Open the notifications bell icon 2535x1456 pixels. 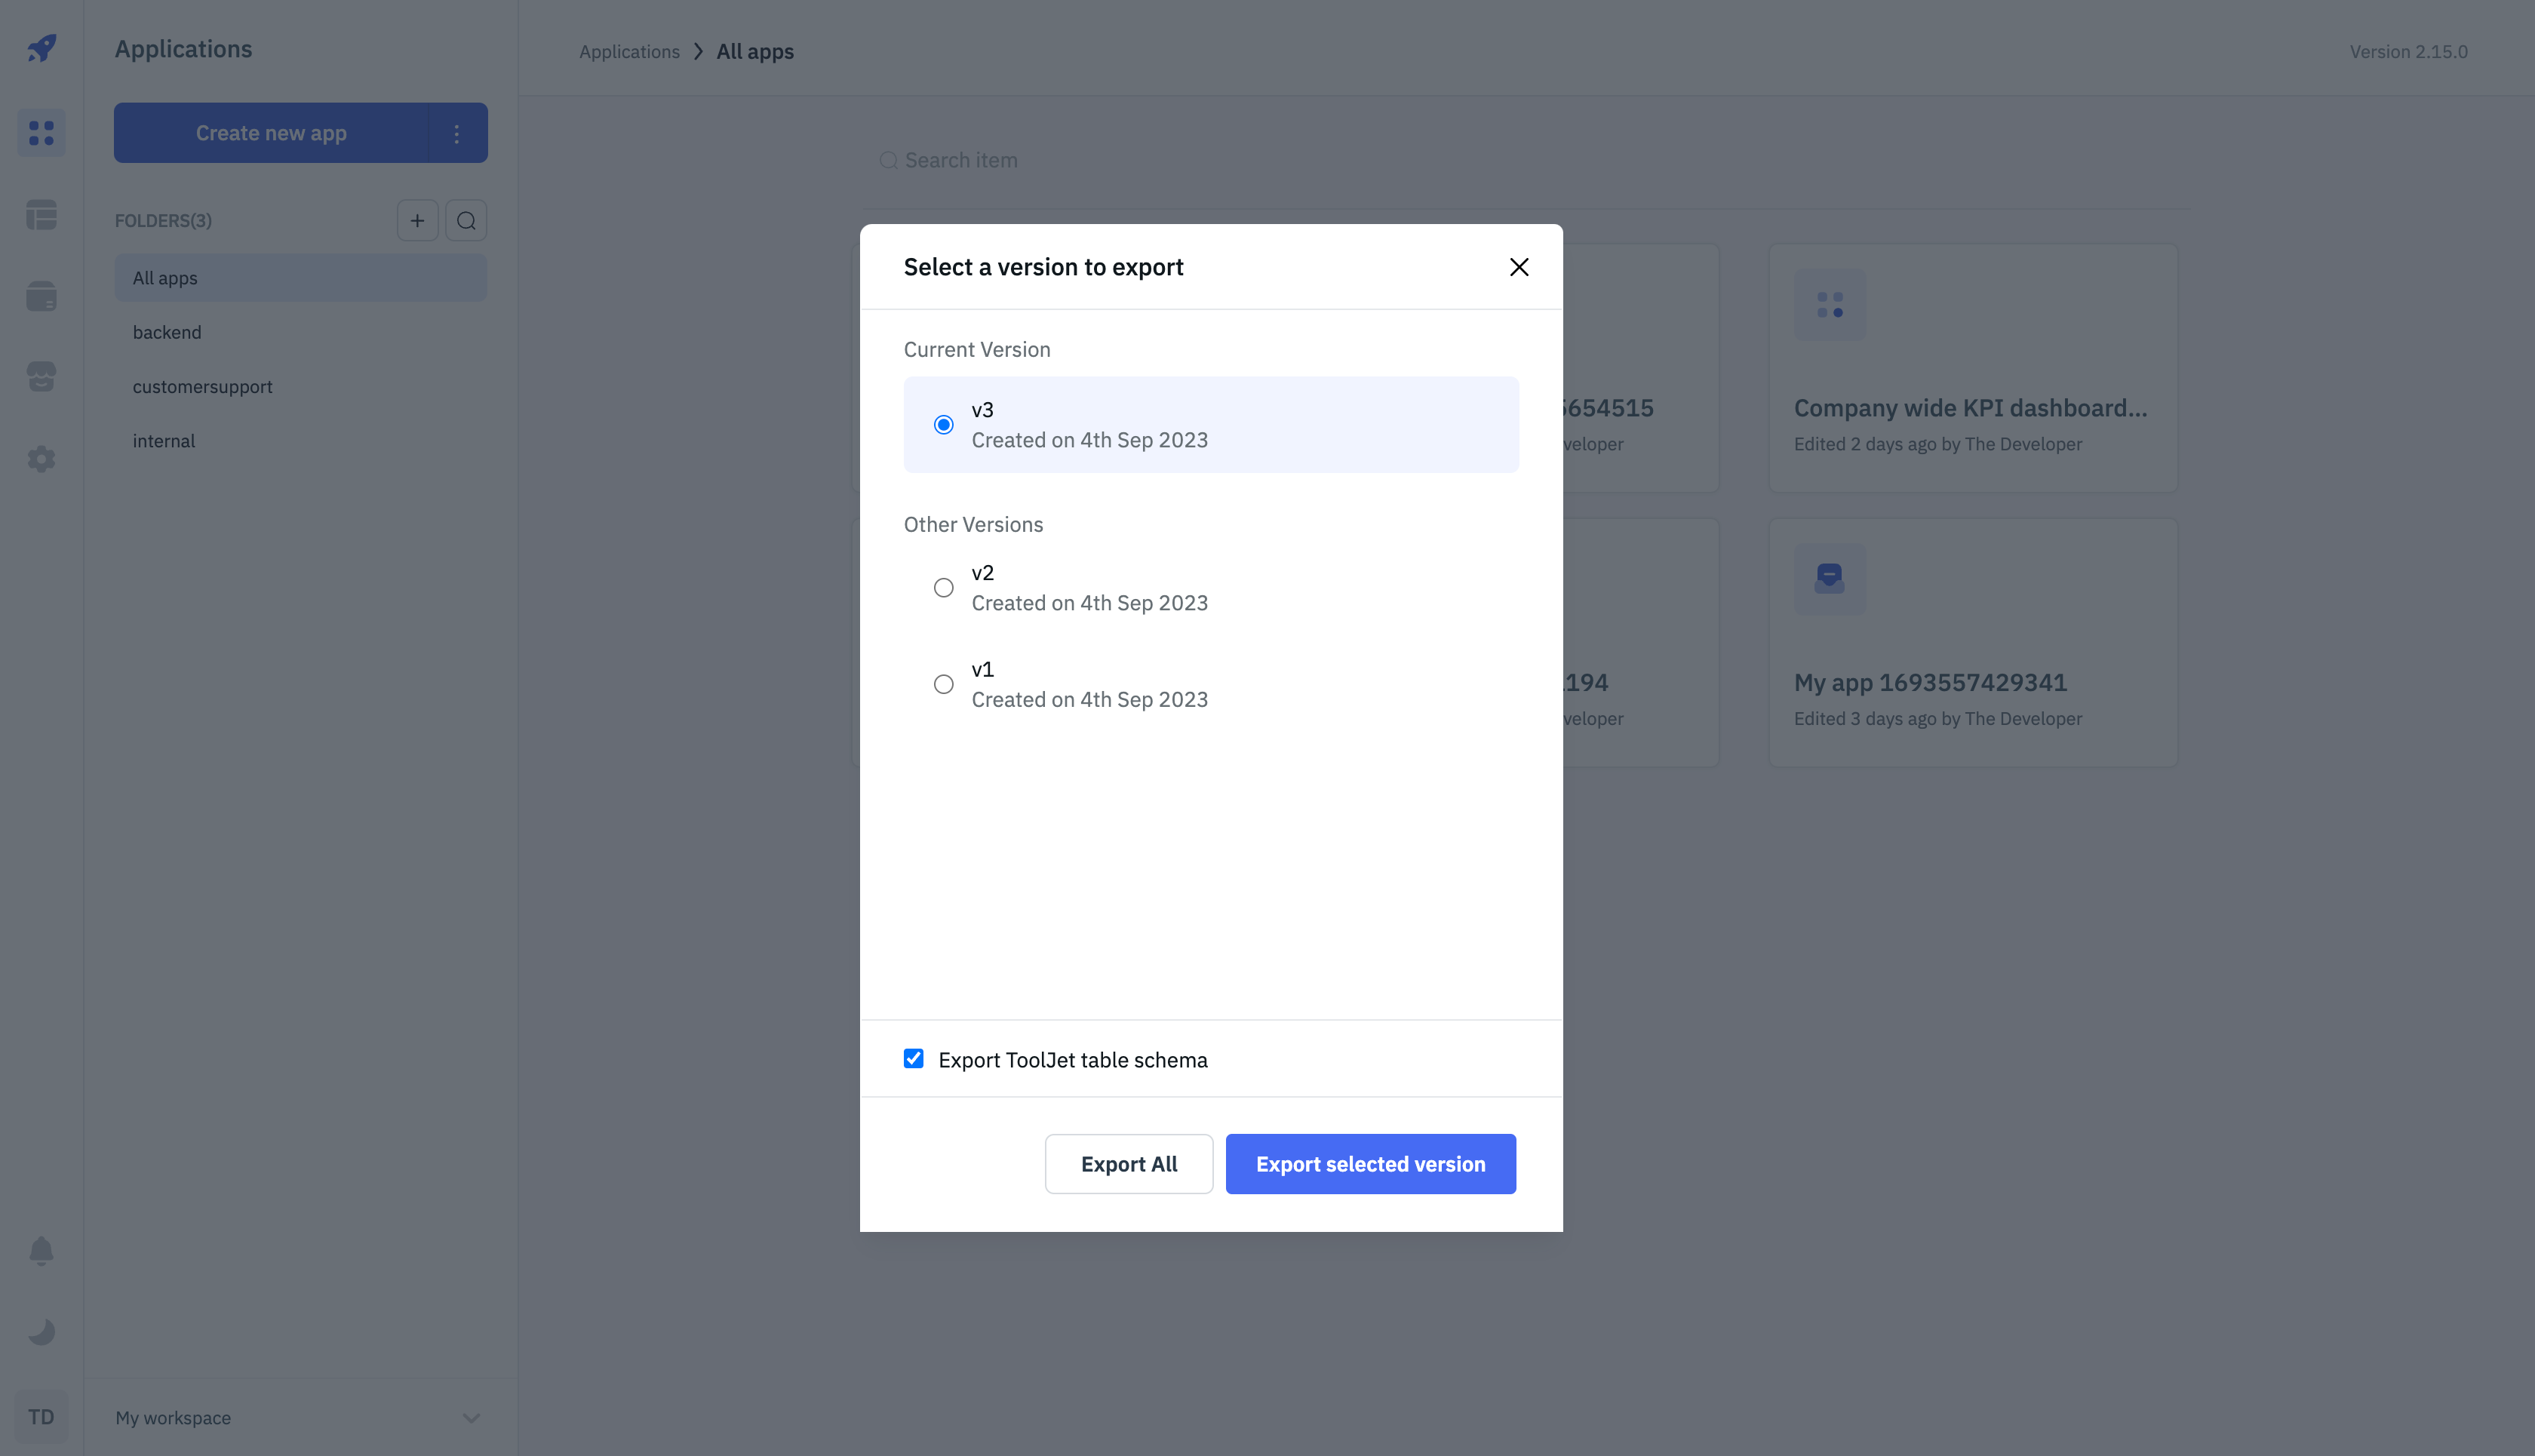[x=41, y=1251]
